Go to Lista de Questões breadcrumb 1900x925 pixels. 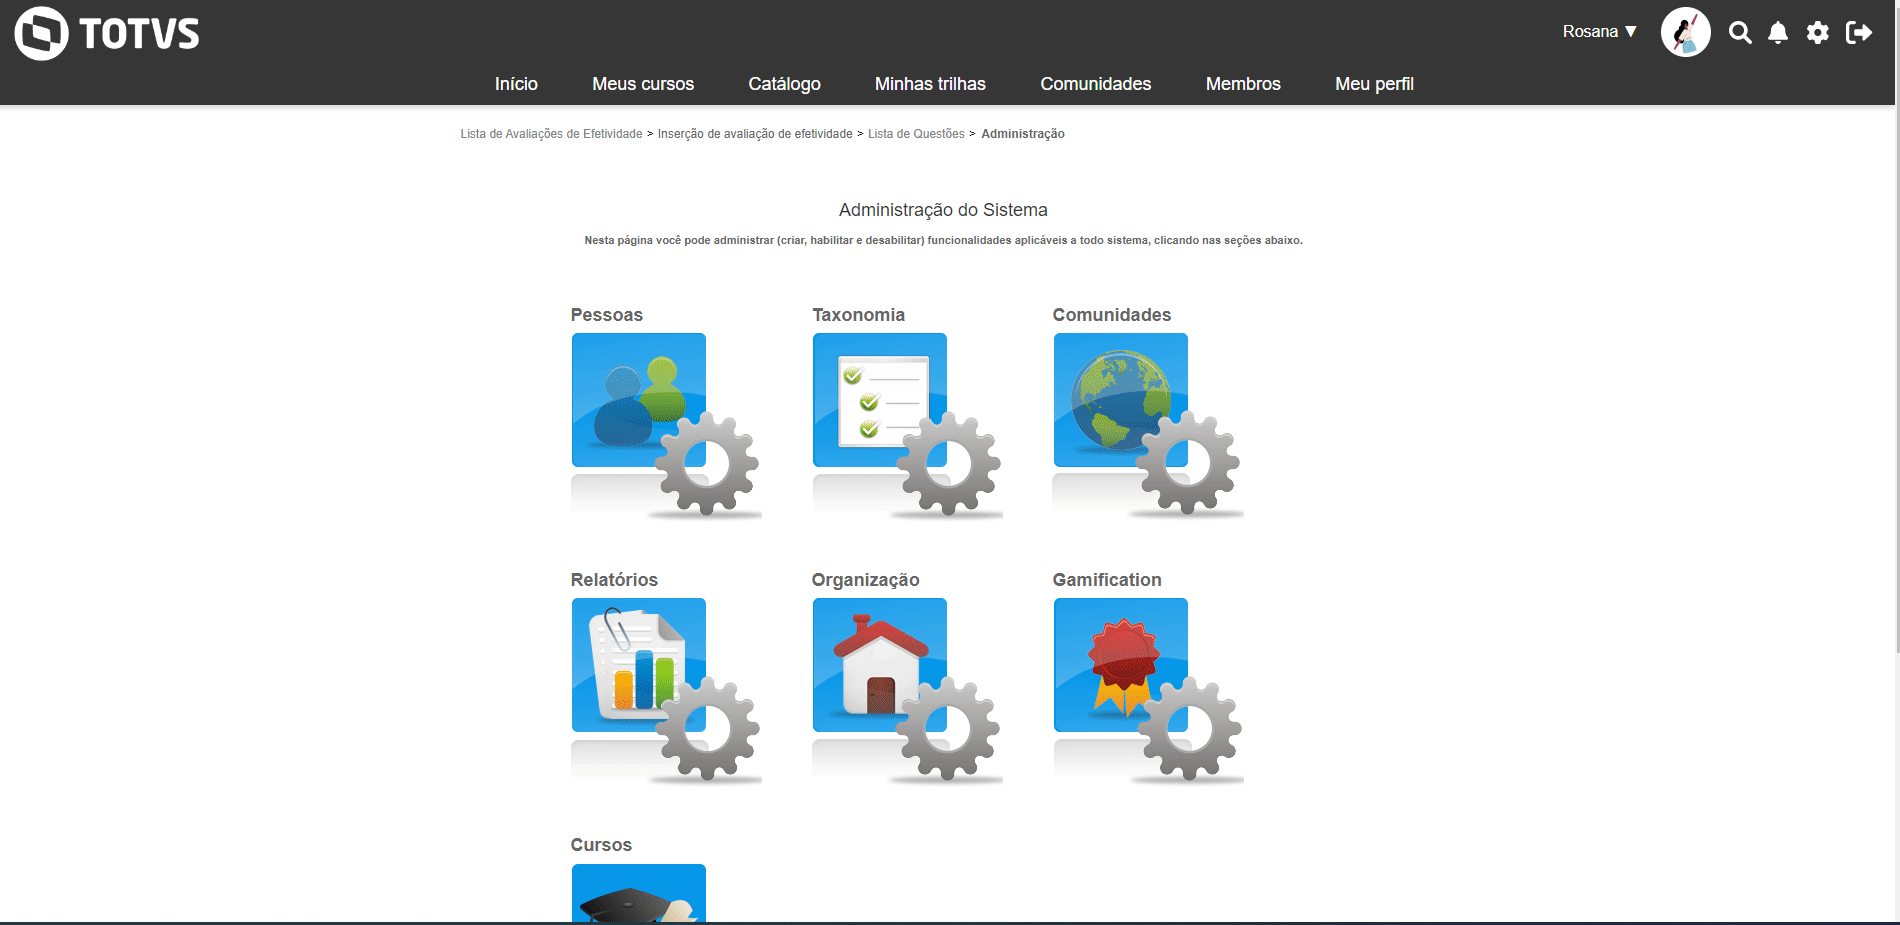point(916,134)
